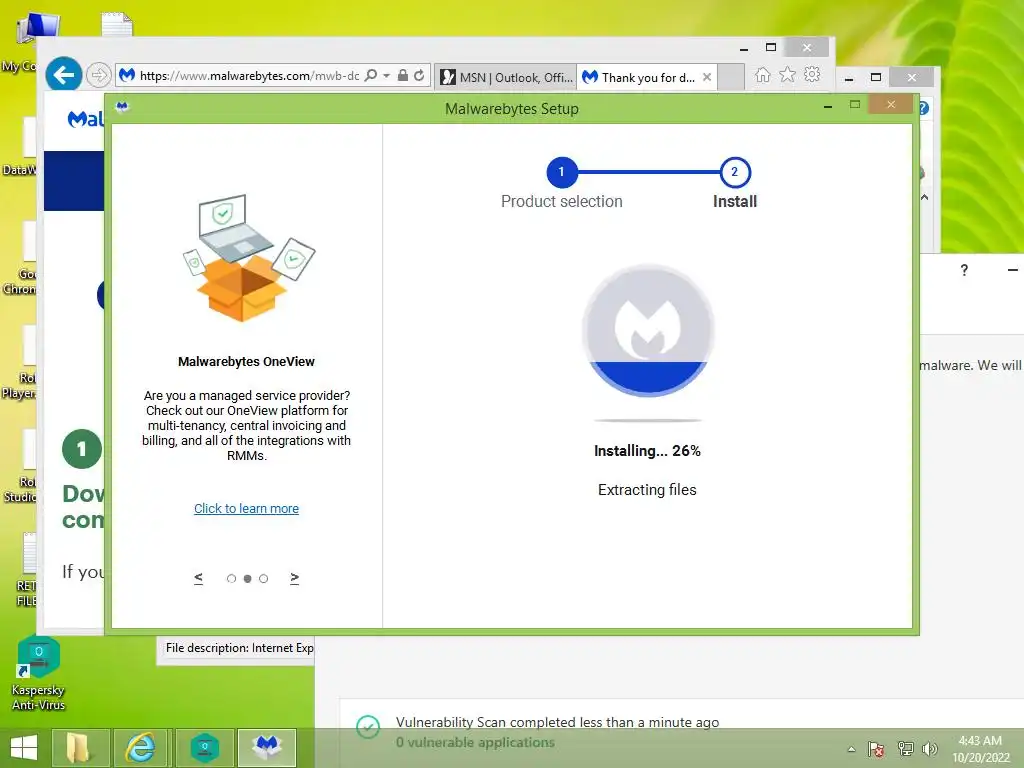Click the Vulnerability Scan completed check icon
Viewport: 1024px width, 768px height.
pos(368,726)
